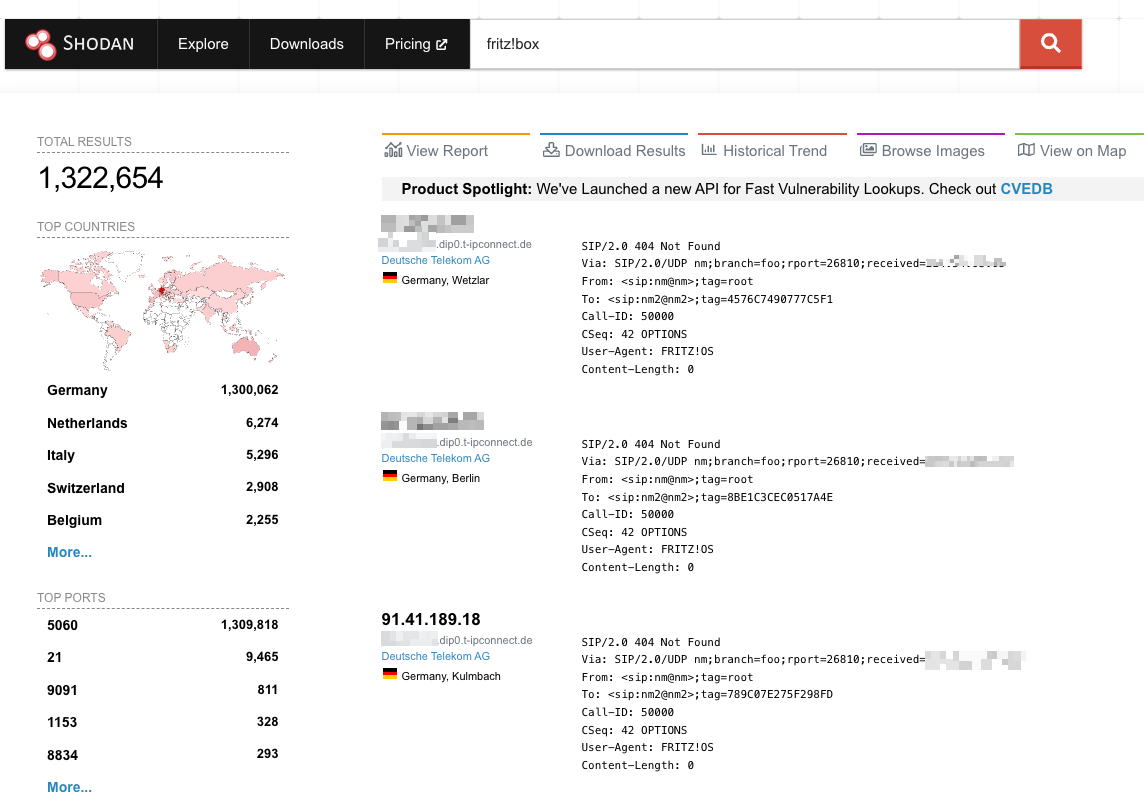Screen dimensions: 1144x809
Task: Click Deutsche Telekom AG link for Kulmbach result
Action: point(436,657)
